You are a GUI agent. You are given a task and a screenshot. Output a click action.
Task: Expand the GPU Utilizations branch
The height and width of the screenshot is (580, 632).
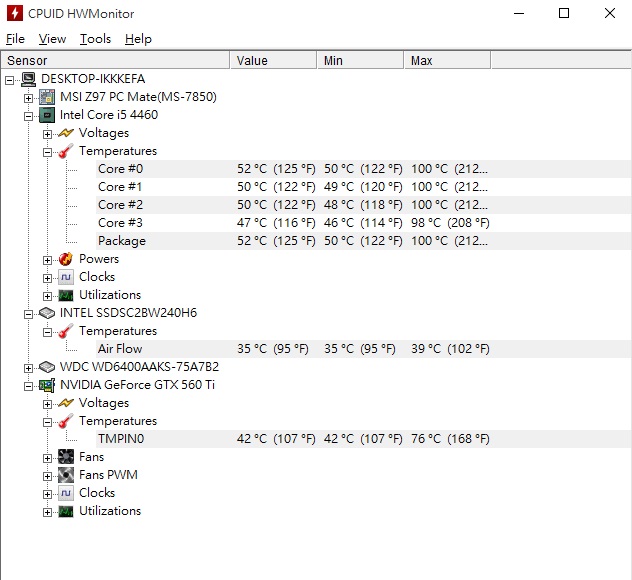tap(47, 512)
